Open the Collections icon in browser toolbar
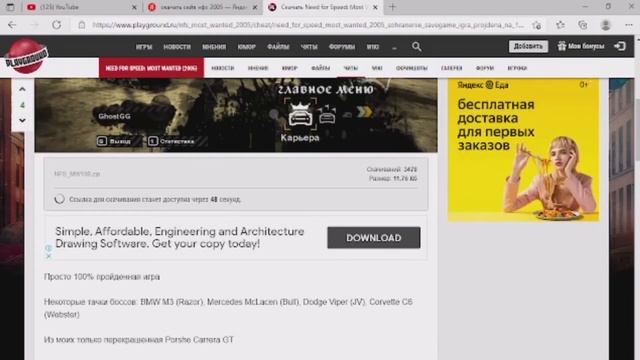Screen dimensions: 640x360 coord(583,25)
